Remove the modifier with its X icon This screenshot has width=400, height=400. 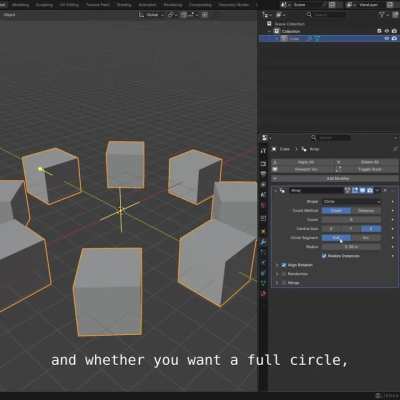[385, 190]
